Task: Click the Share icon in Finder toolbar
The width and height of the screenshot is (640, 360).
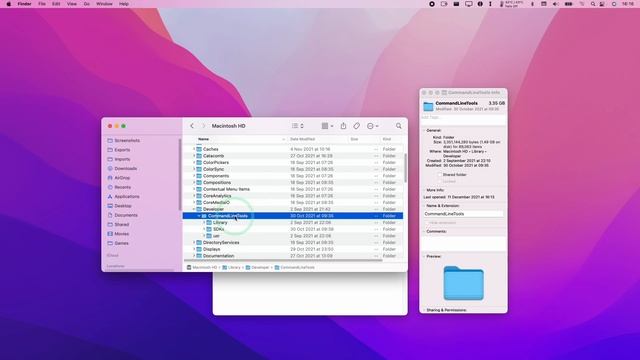Action: [343, 126]
